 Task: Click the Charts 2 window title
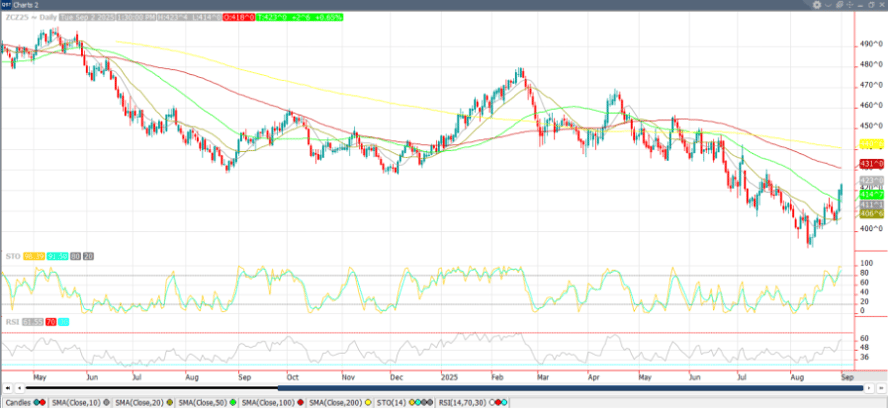pyautogui.click(x=26, y=5)
